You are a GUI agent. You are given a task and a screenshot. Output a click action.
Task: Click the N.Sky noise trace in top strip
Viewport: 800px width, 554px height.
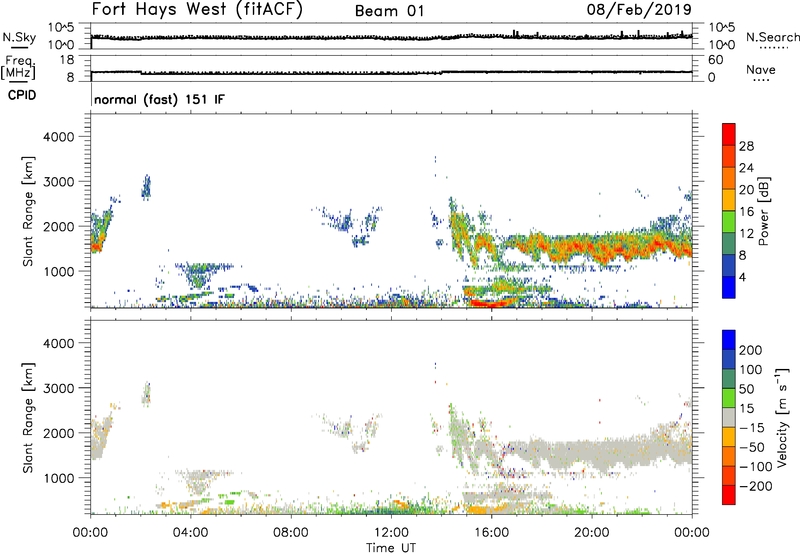point(391,37)
